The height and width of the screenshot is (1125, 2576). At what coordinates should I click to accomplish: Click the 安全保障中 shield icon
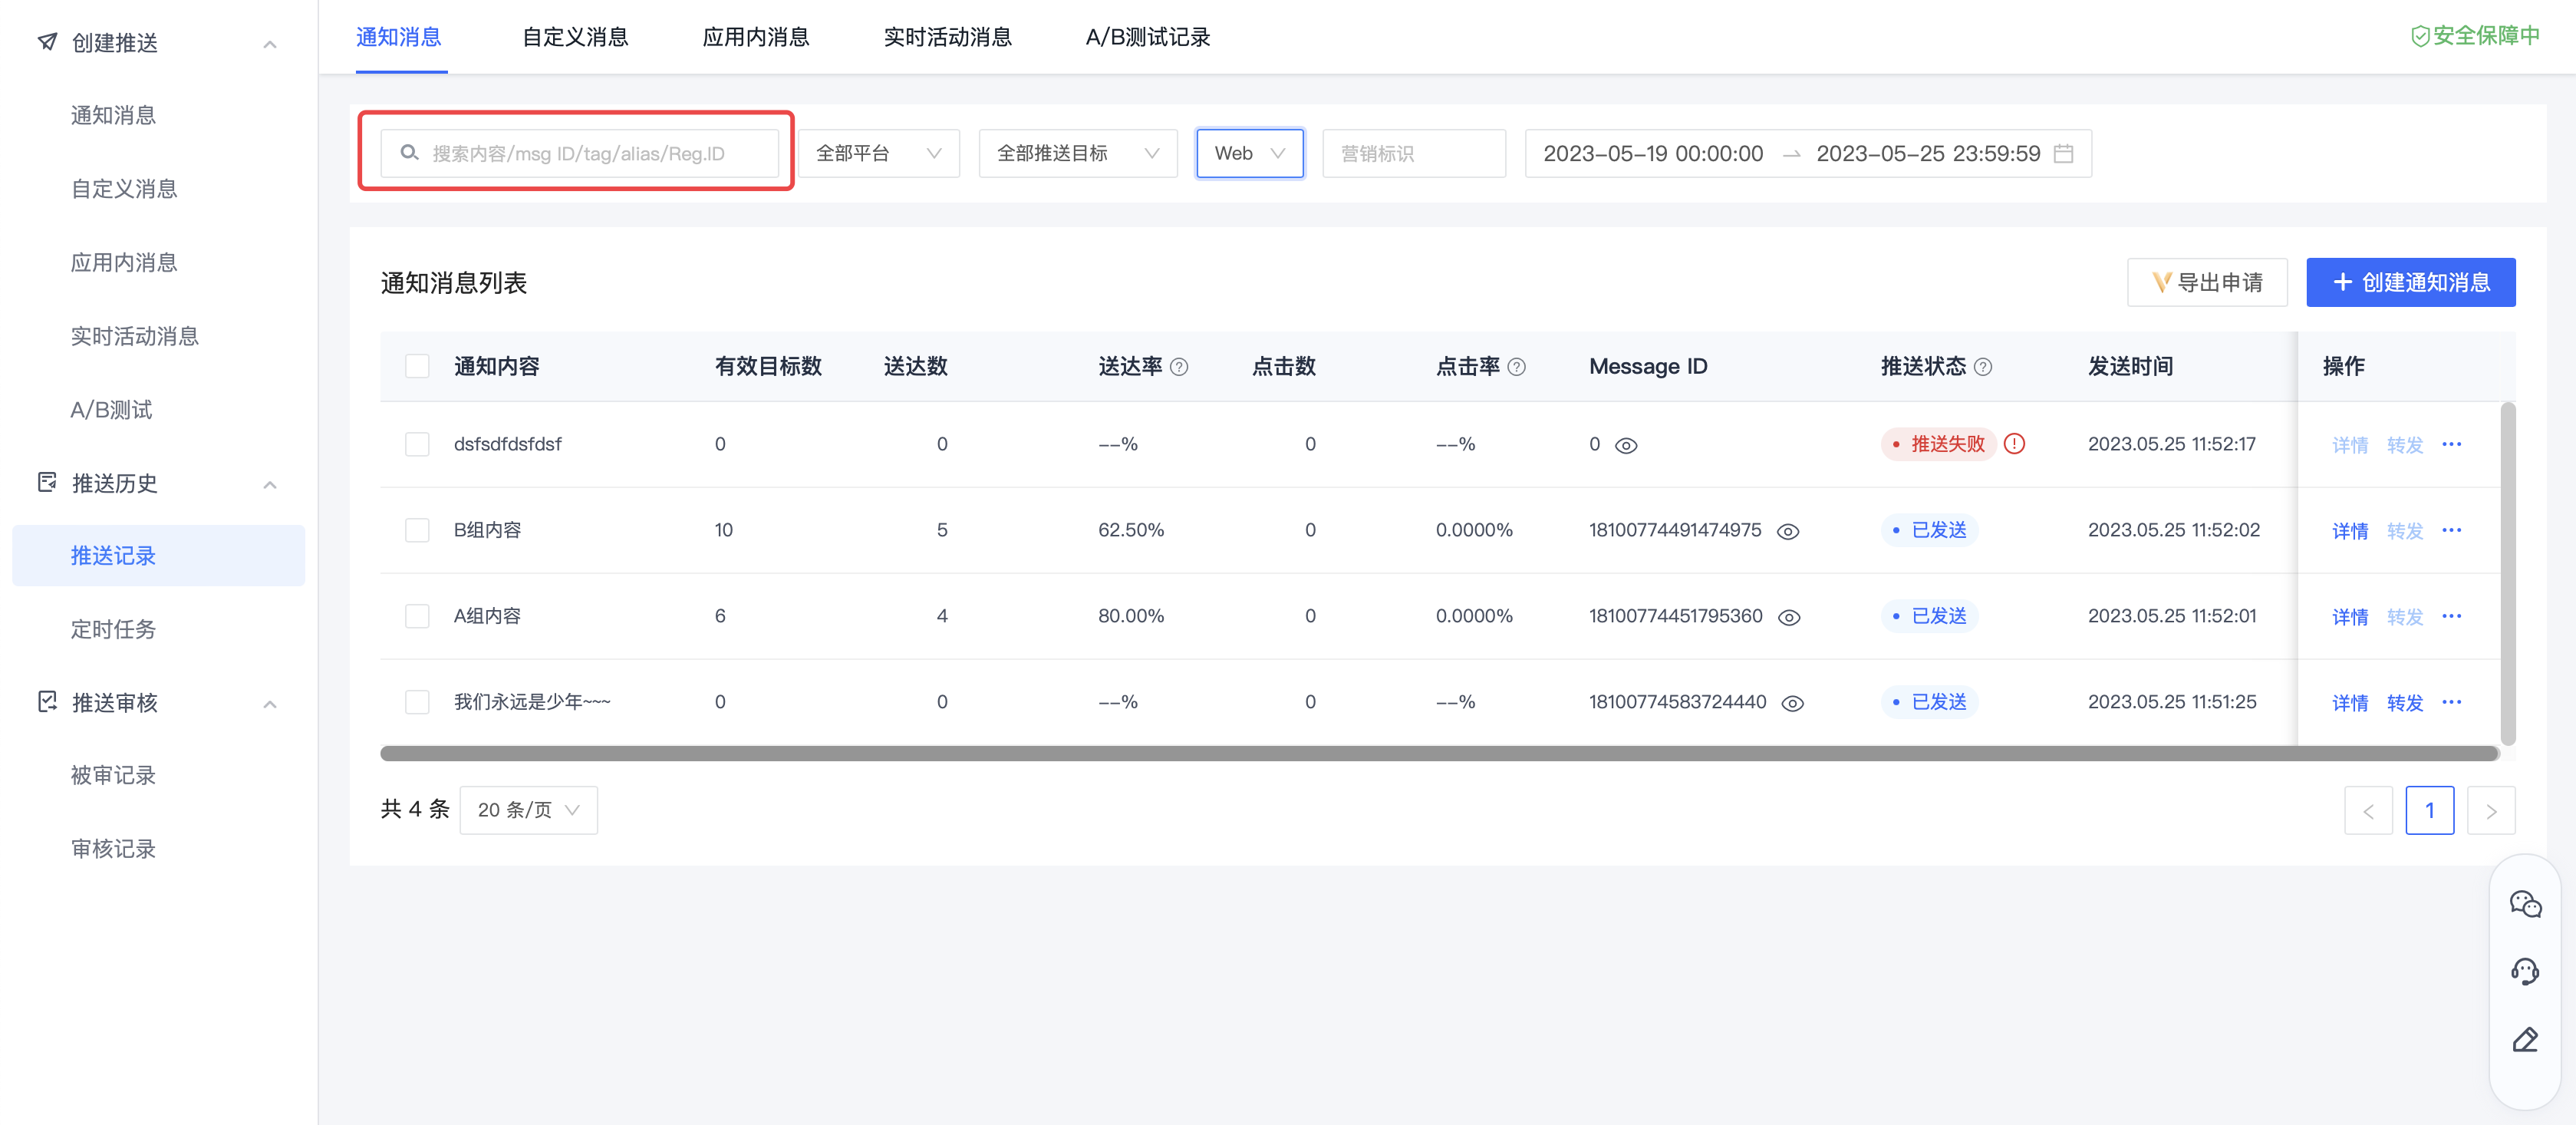tap(2420, 37)
